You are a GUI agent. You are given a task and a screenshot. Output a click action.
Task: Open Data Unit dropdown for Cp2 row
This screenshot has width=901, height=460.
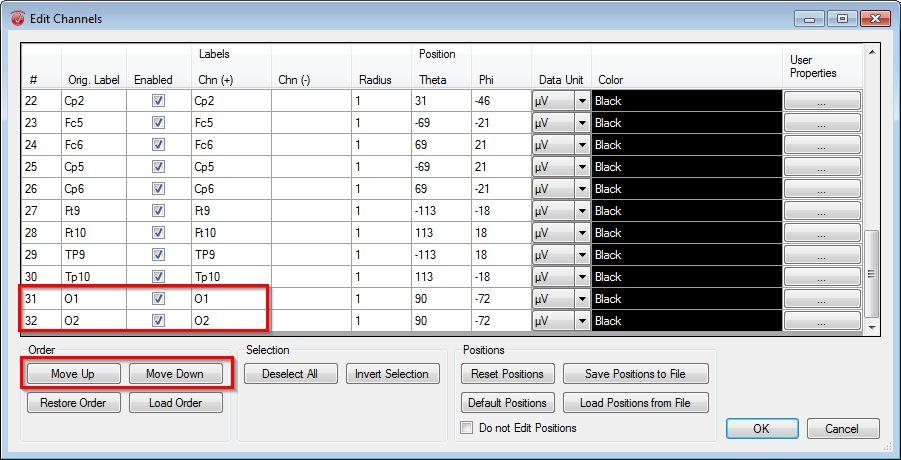tap(582, 100)
